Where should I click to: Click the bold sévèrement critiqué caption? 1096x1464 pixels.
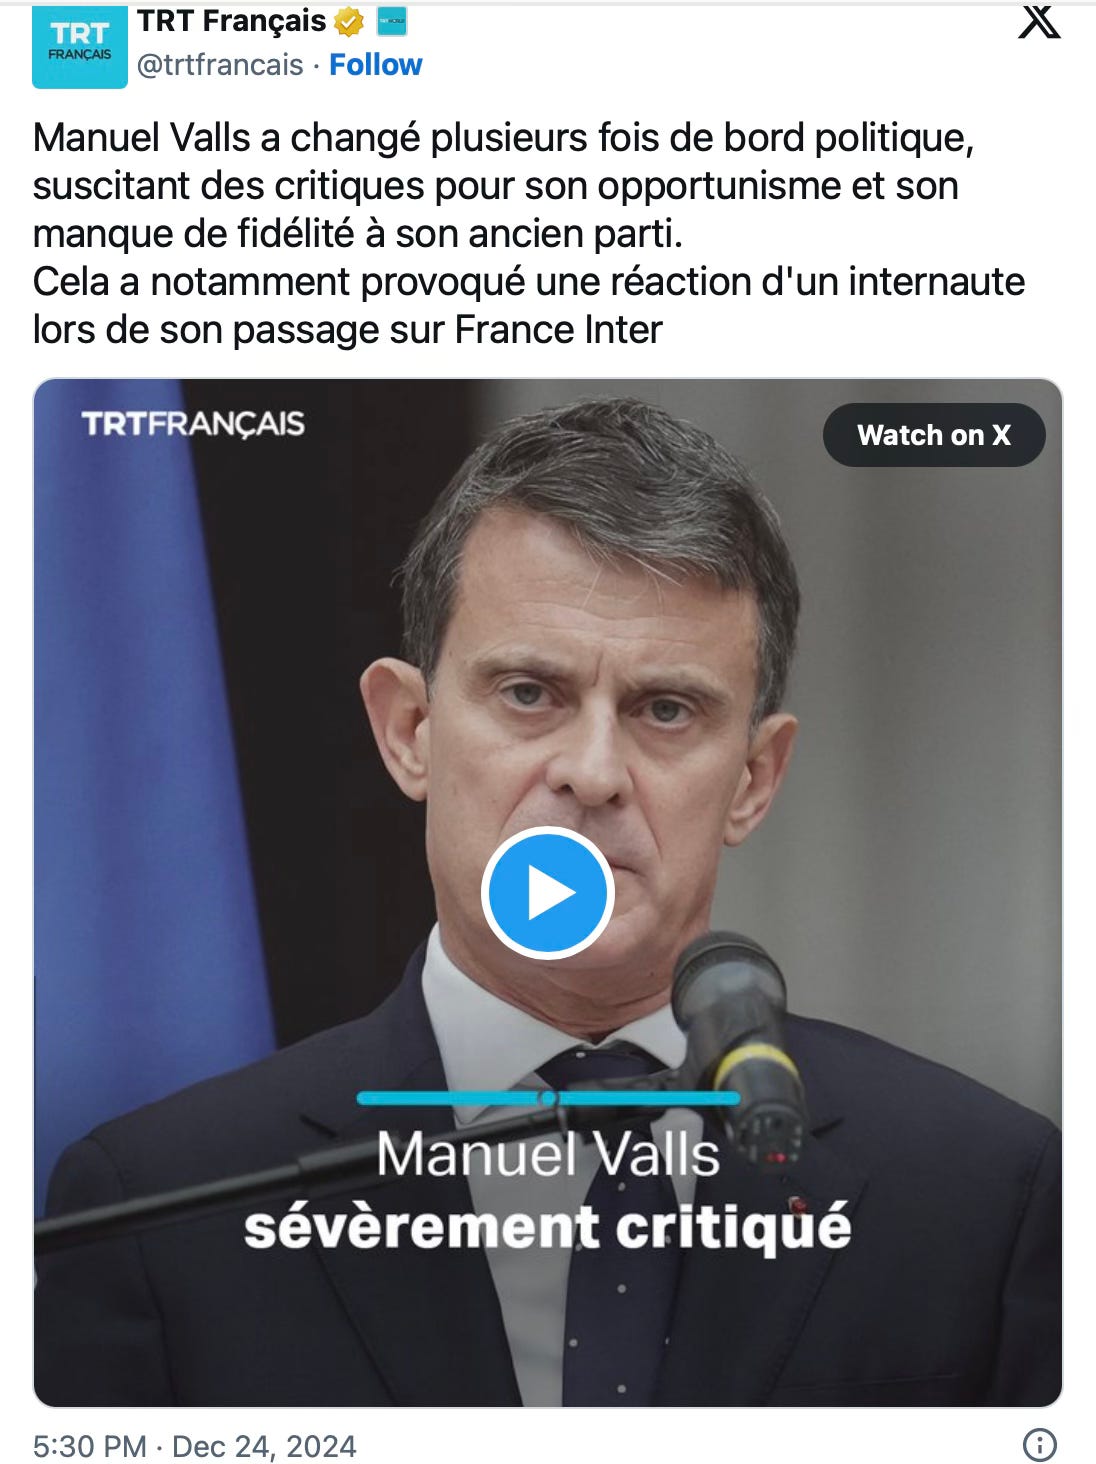point(548,1226)
